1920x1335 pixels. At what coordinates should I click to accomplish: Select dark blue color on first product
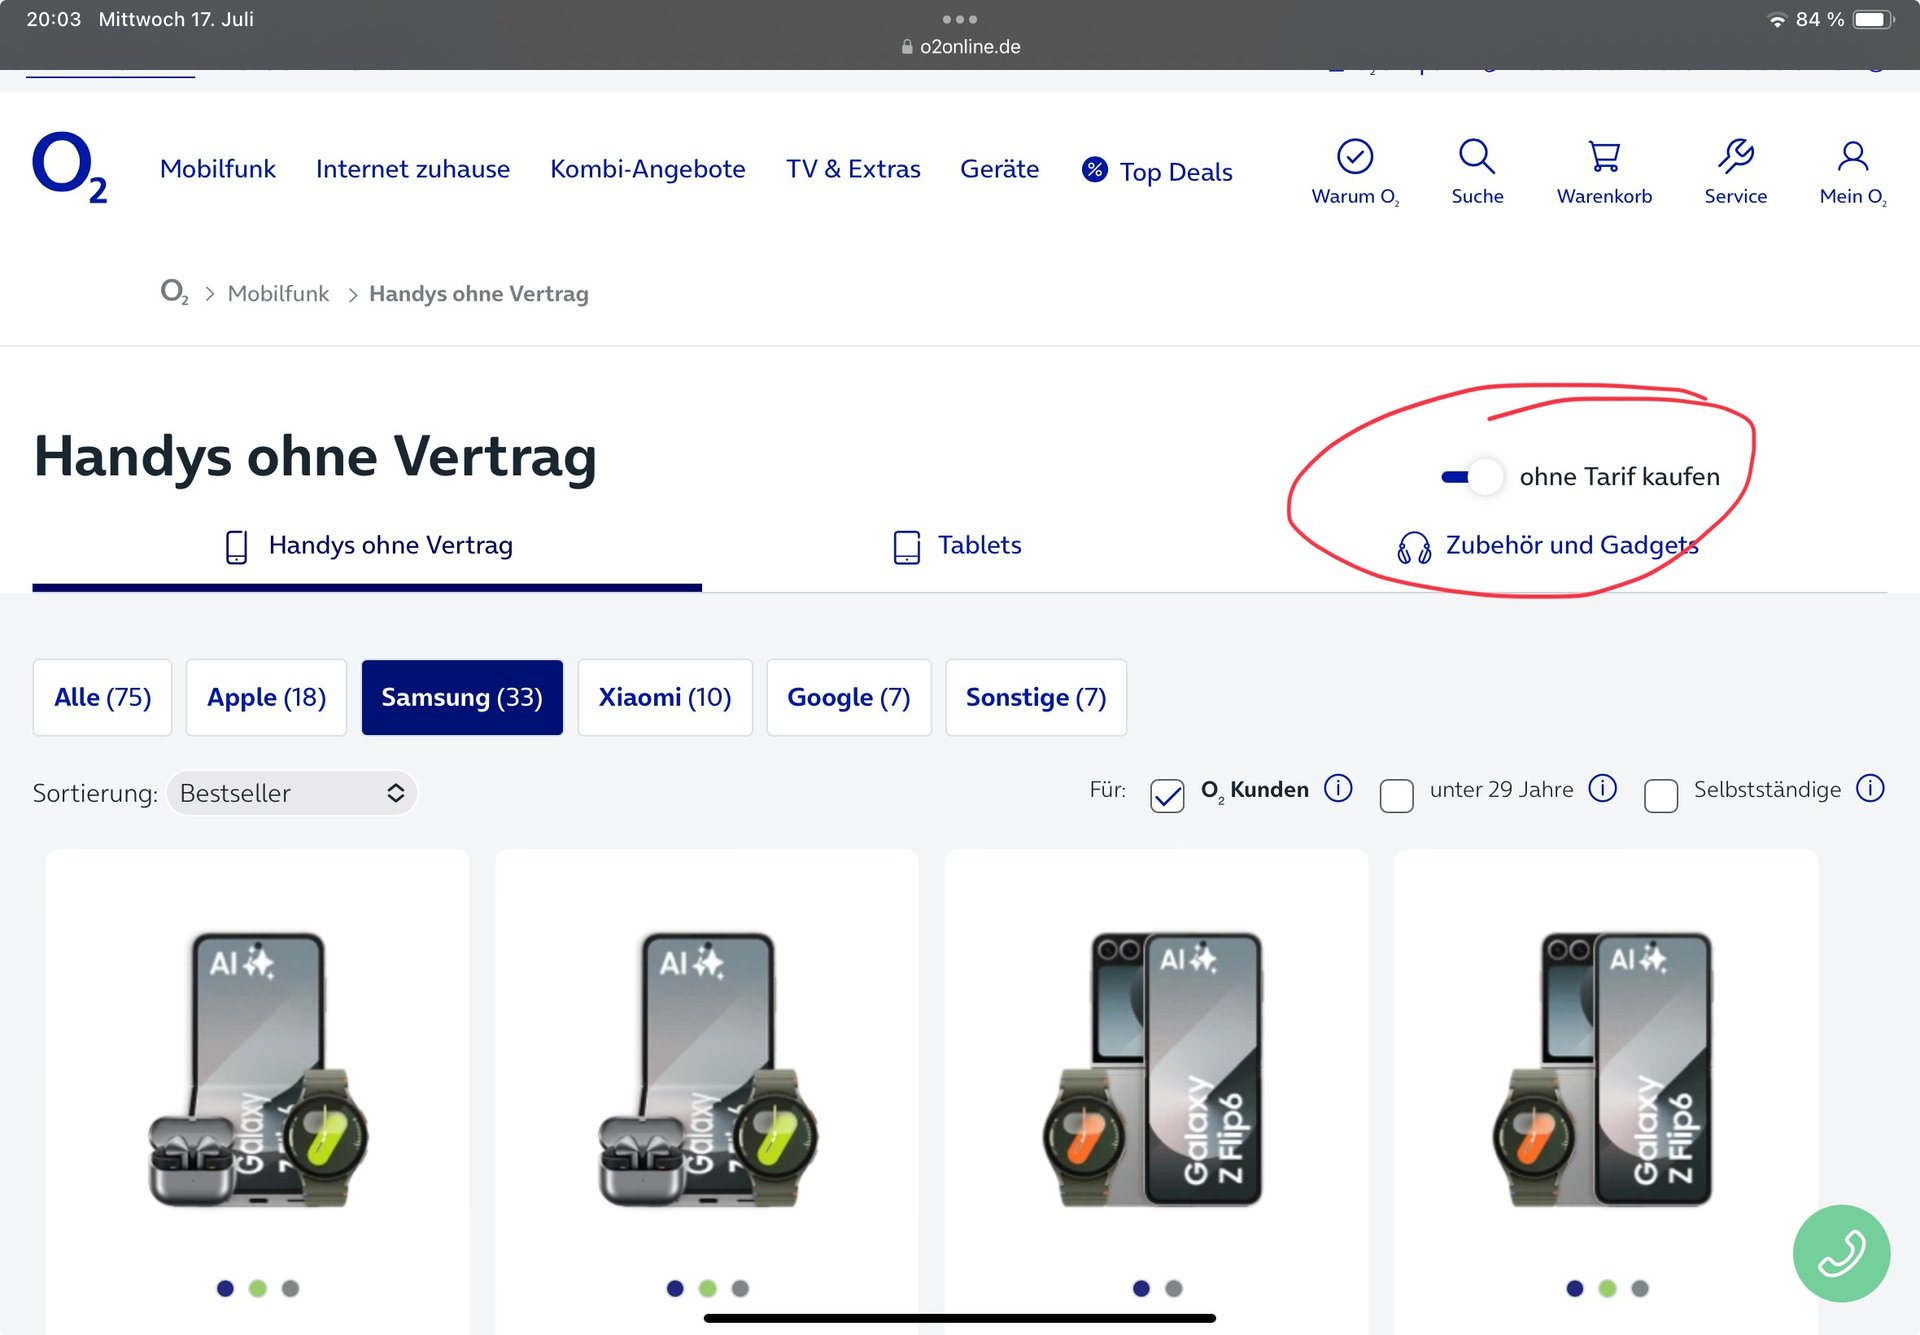point(225,1288)
